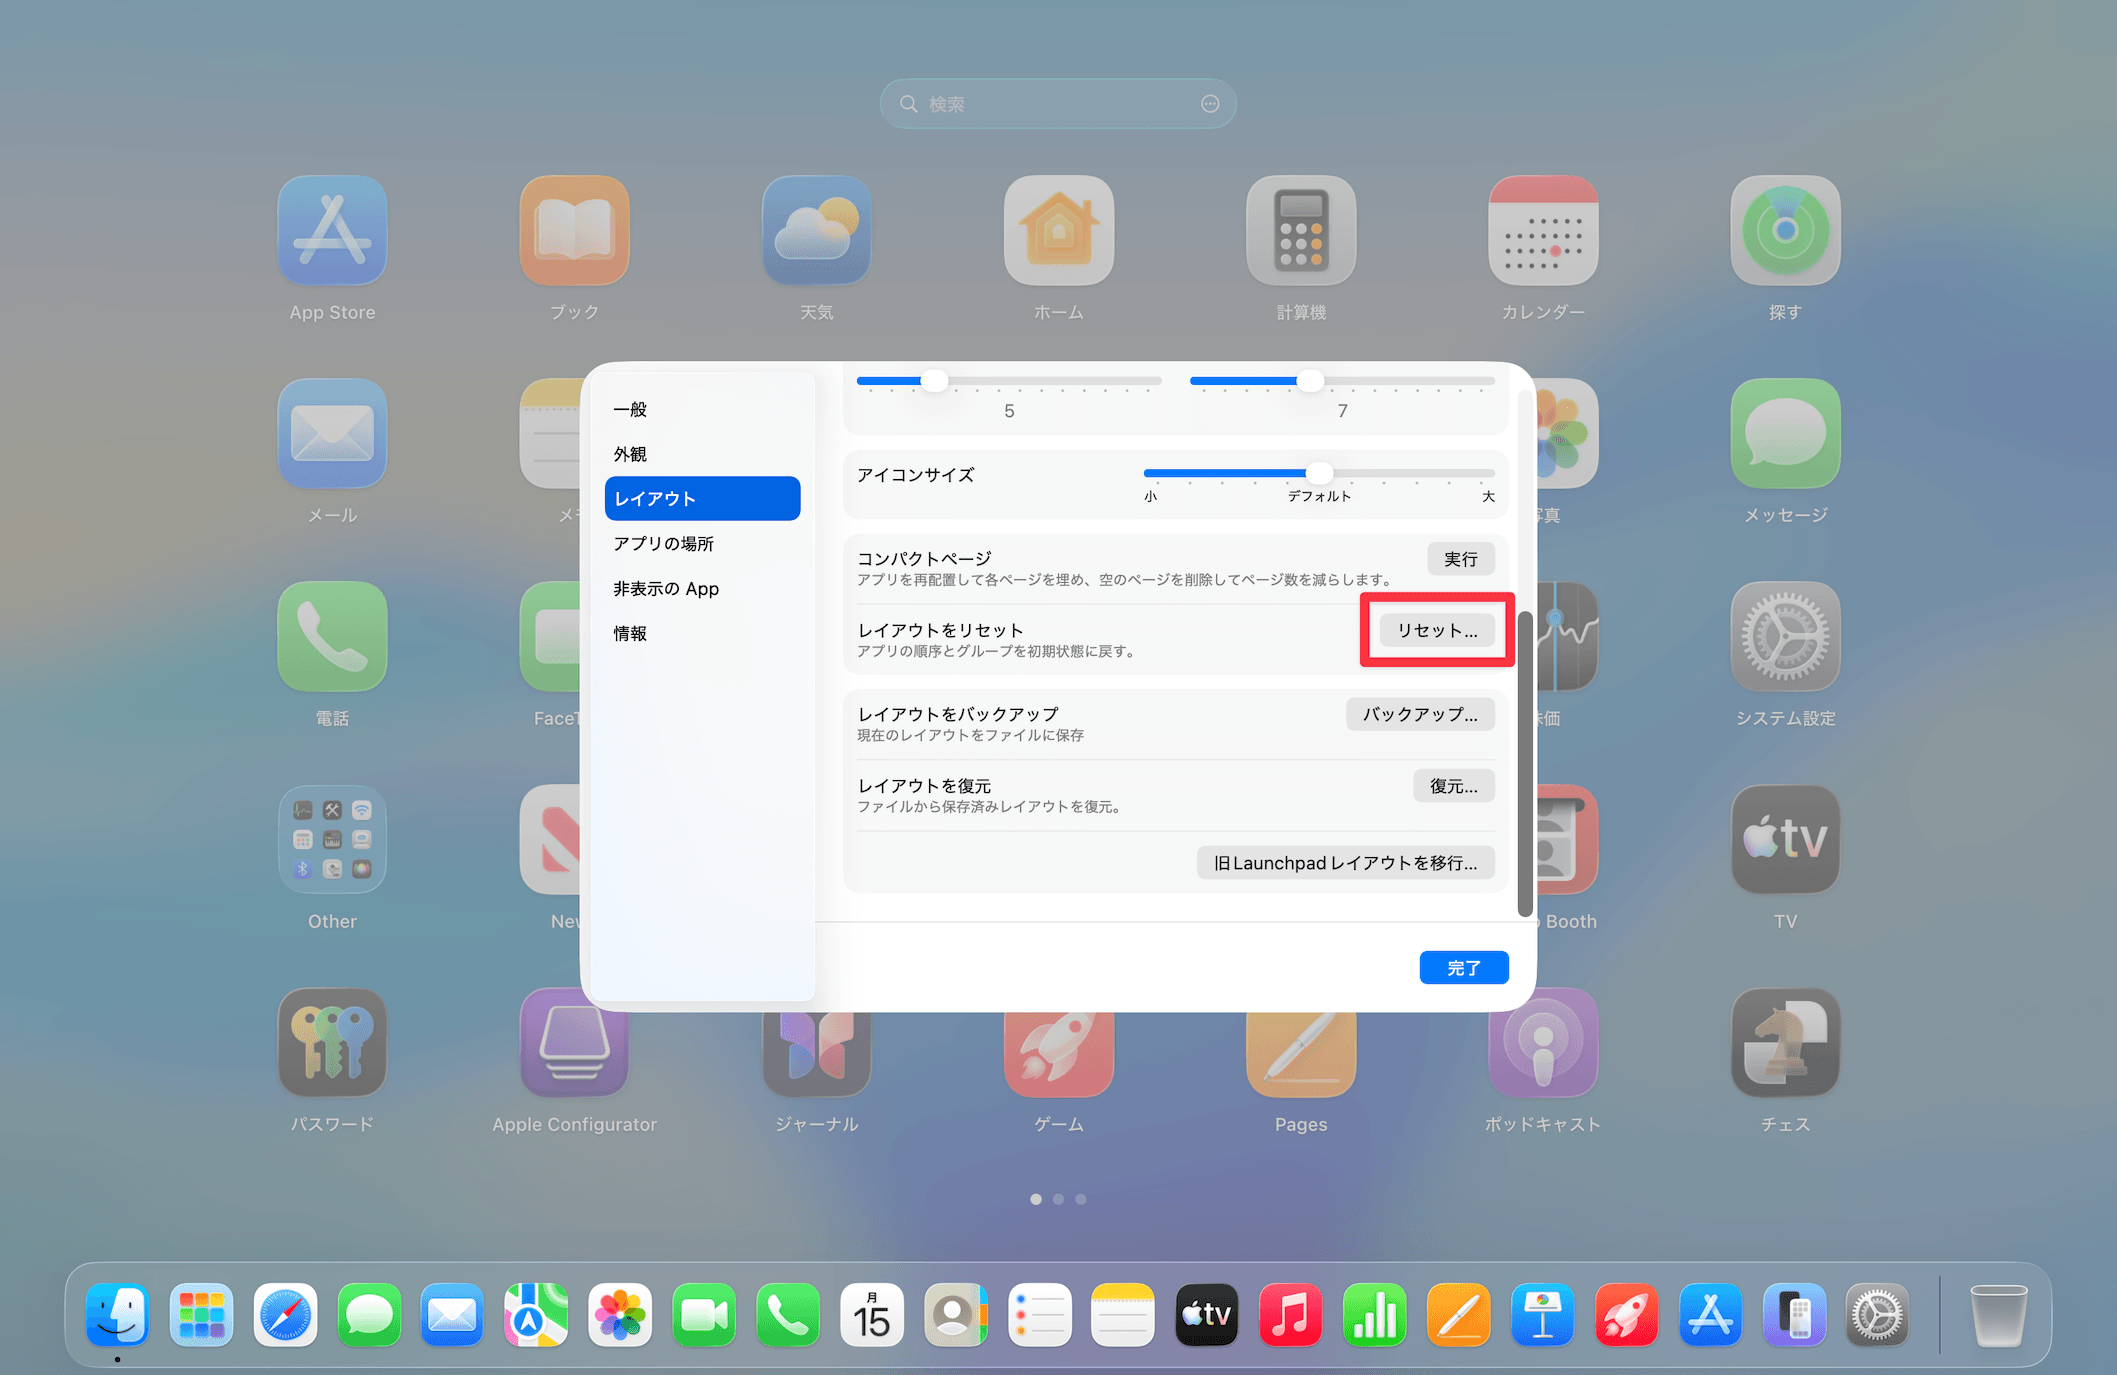Open Reminders in the Dock
Viewport: 2117px width, 1375px height.
click(1039, 1315)
